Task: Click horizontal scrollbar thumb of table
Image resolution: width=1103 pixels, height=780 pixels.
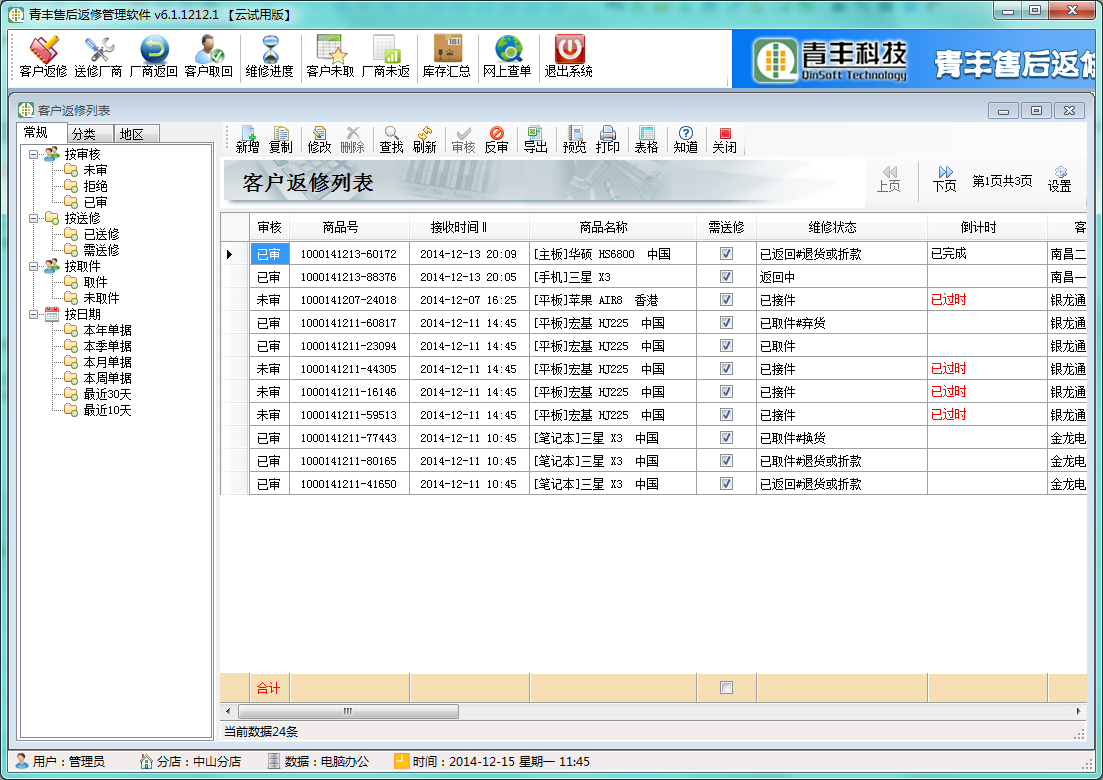Action: (x=348, y=712)
